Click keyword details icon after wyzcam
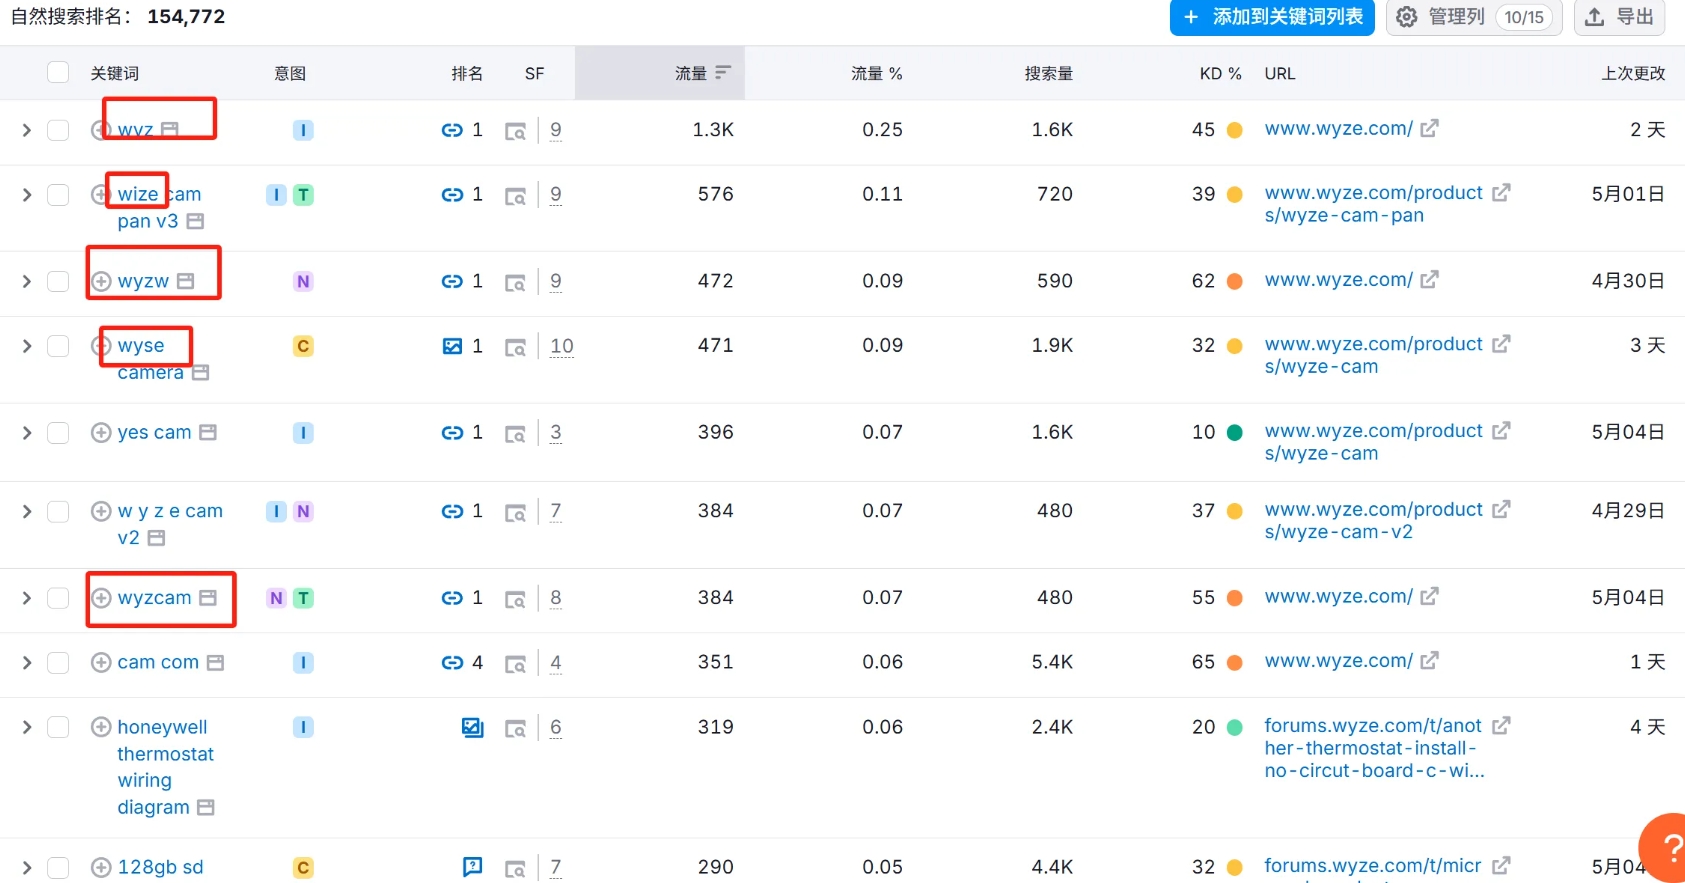The height and width of the screenshot is (883, 1685). click(208, 598)
